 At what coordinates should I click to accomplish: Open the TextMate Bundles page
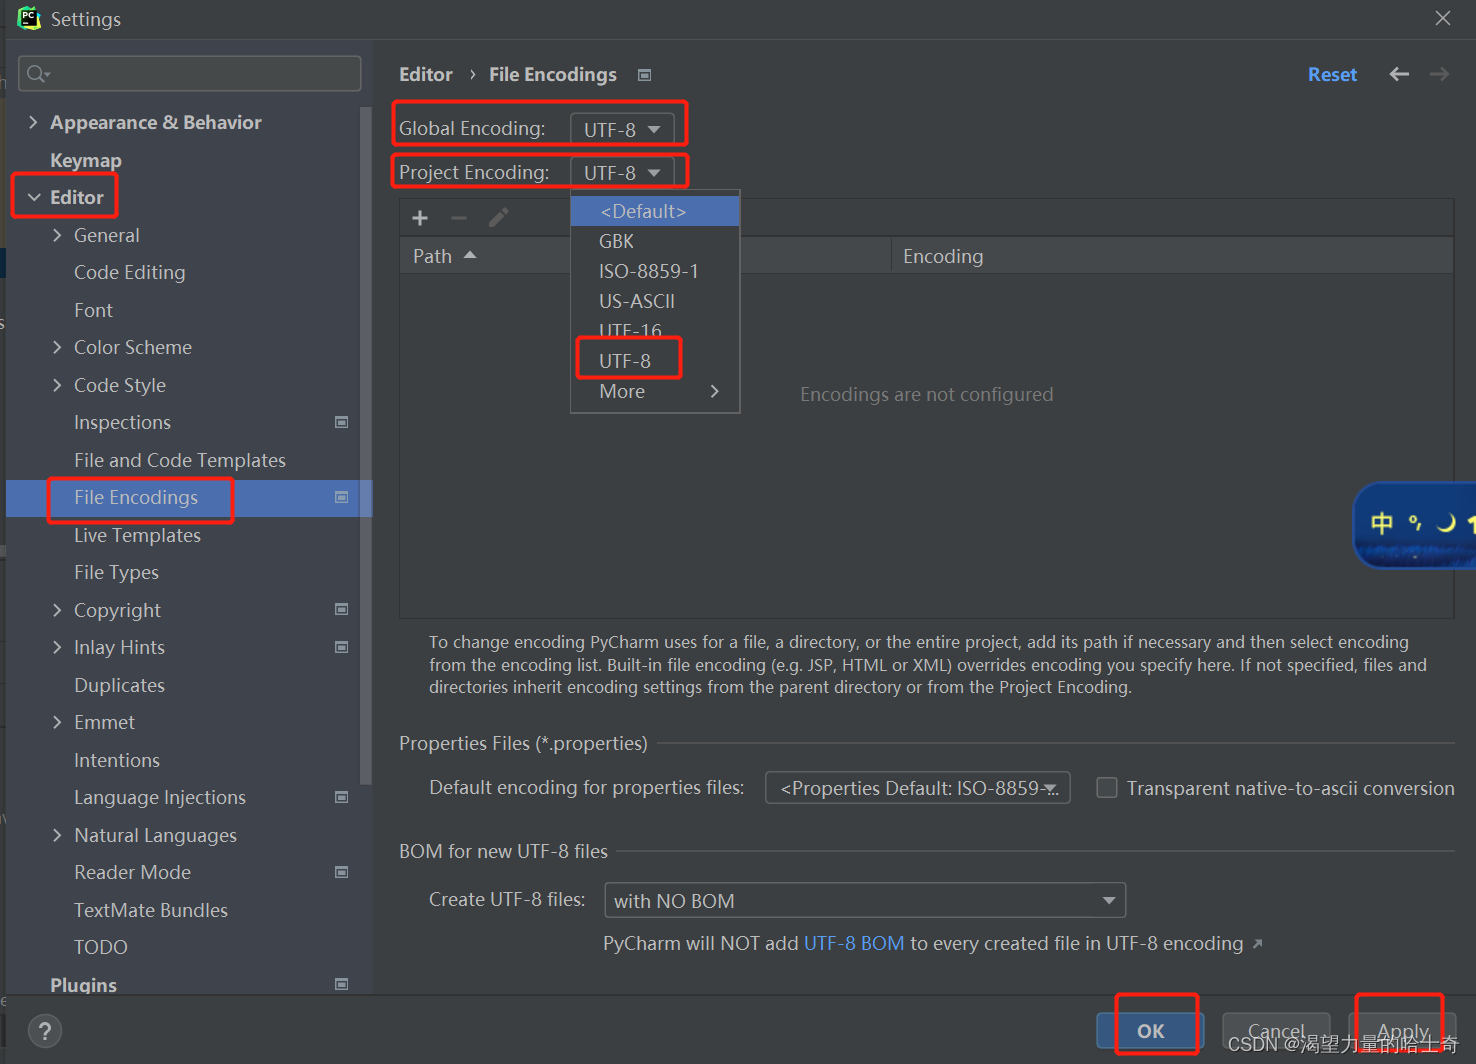(x=151, y=910)
